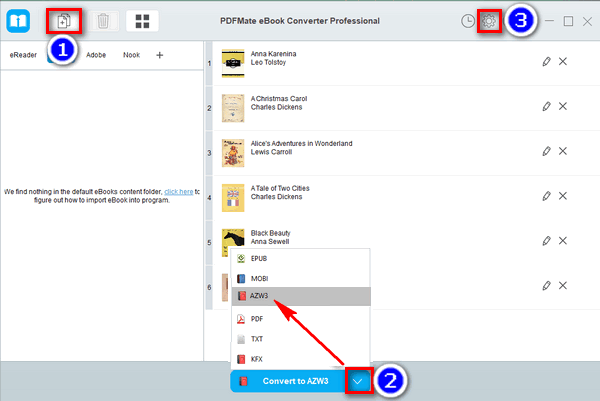Image resolution: width=600 pixels, height=401 pixels.
Task: Toggle the output format dropdown arrow
Action: click(358, 381)
